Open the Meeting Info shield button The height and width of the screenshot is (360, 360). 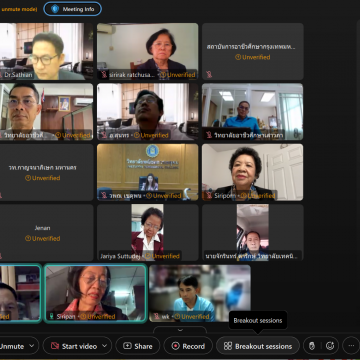click(73, 9)
